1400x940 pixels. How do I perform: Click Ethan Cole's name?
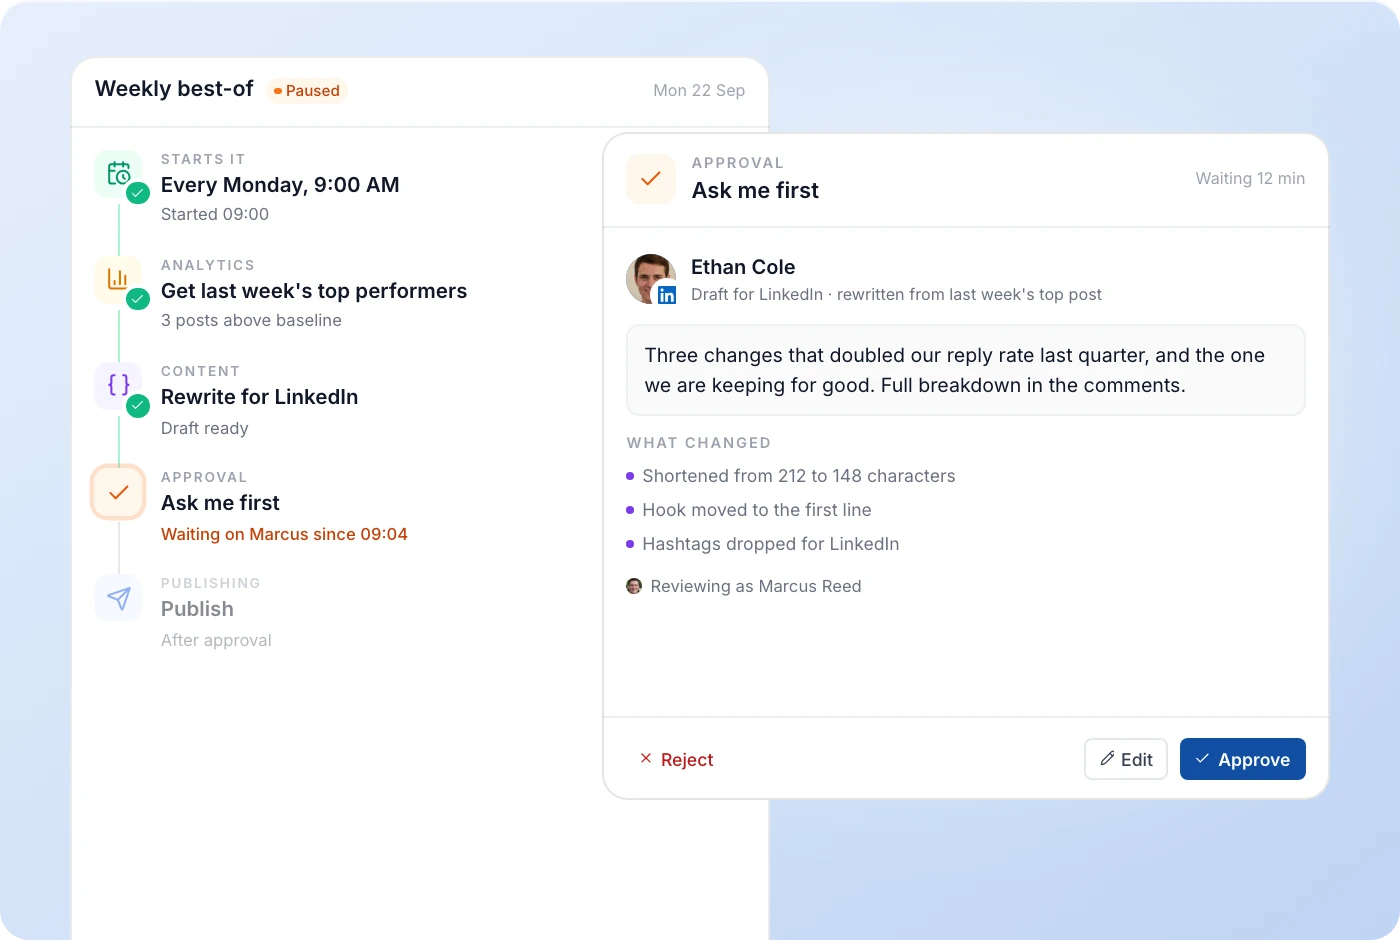743,267
